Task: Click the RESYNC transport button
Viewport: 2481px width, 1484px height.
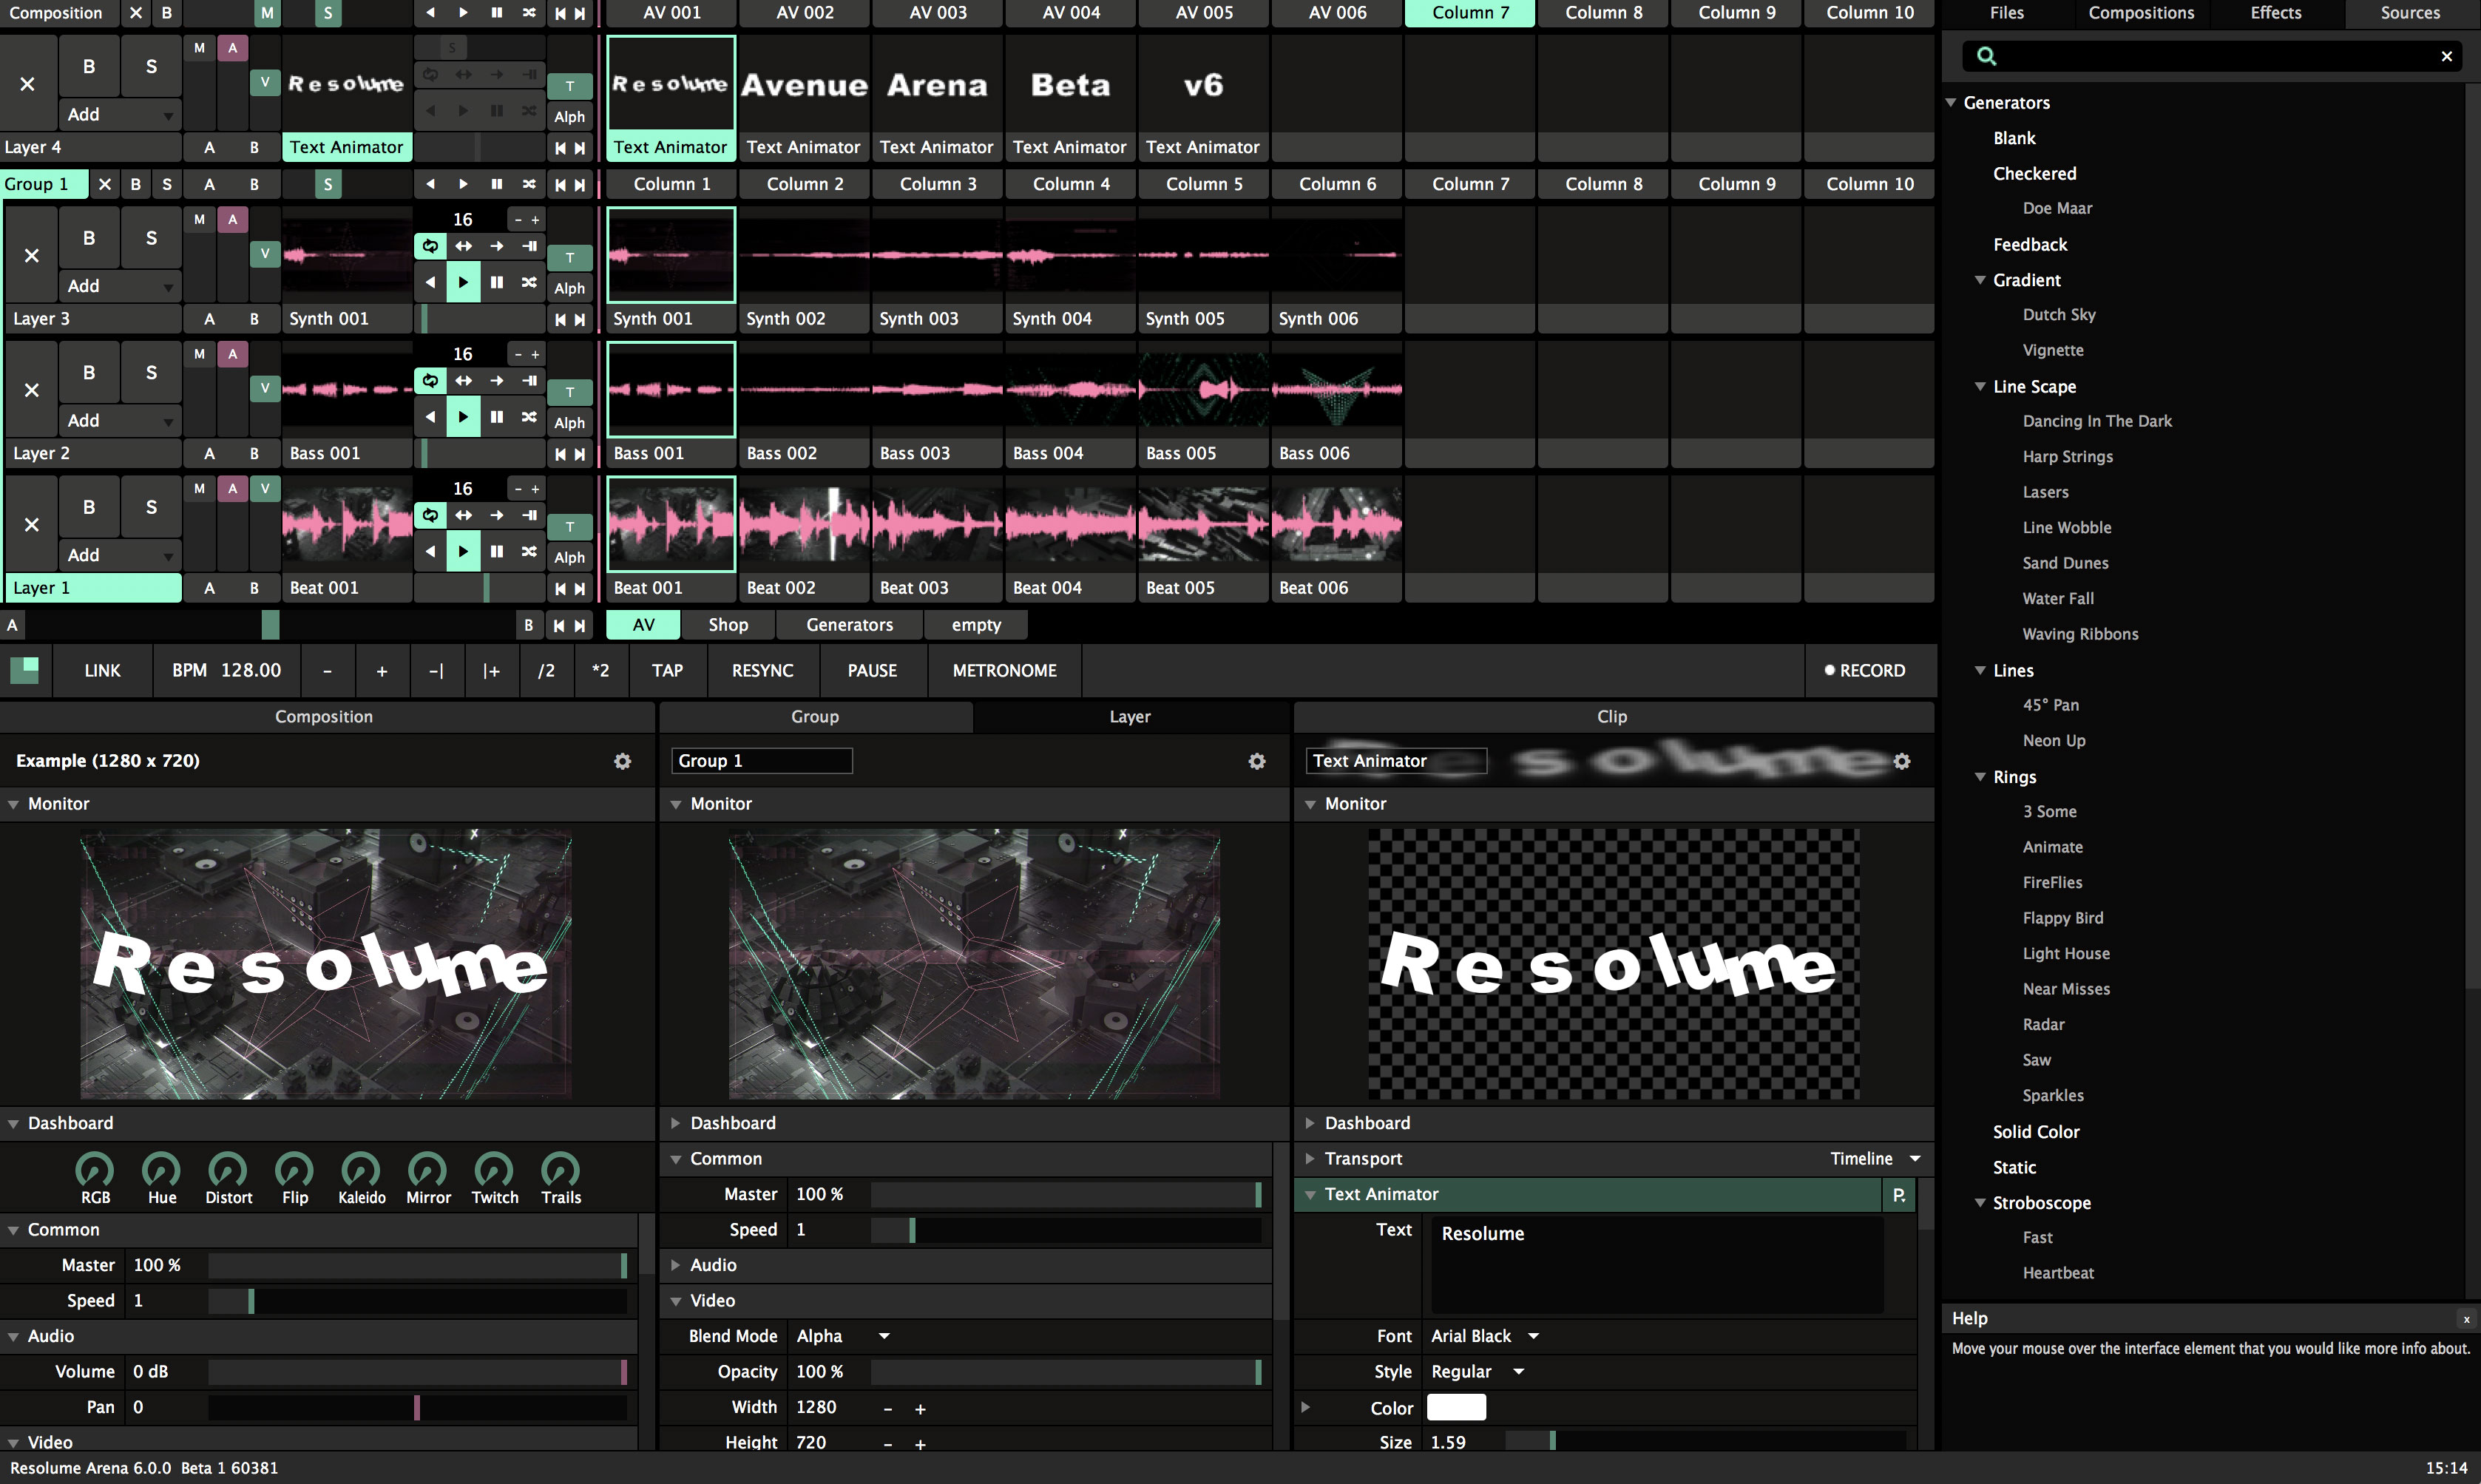Action: pyautogui.click(x=763, y=670)
